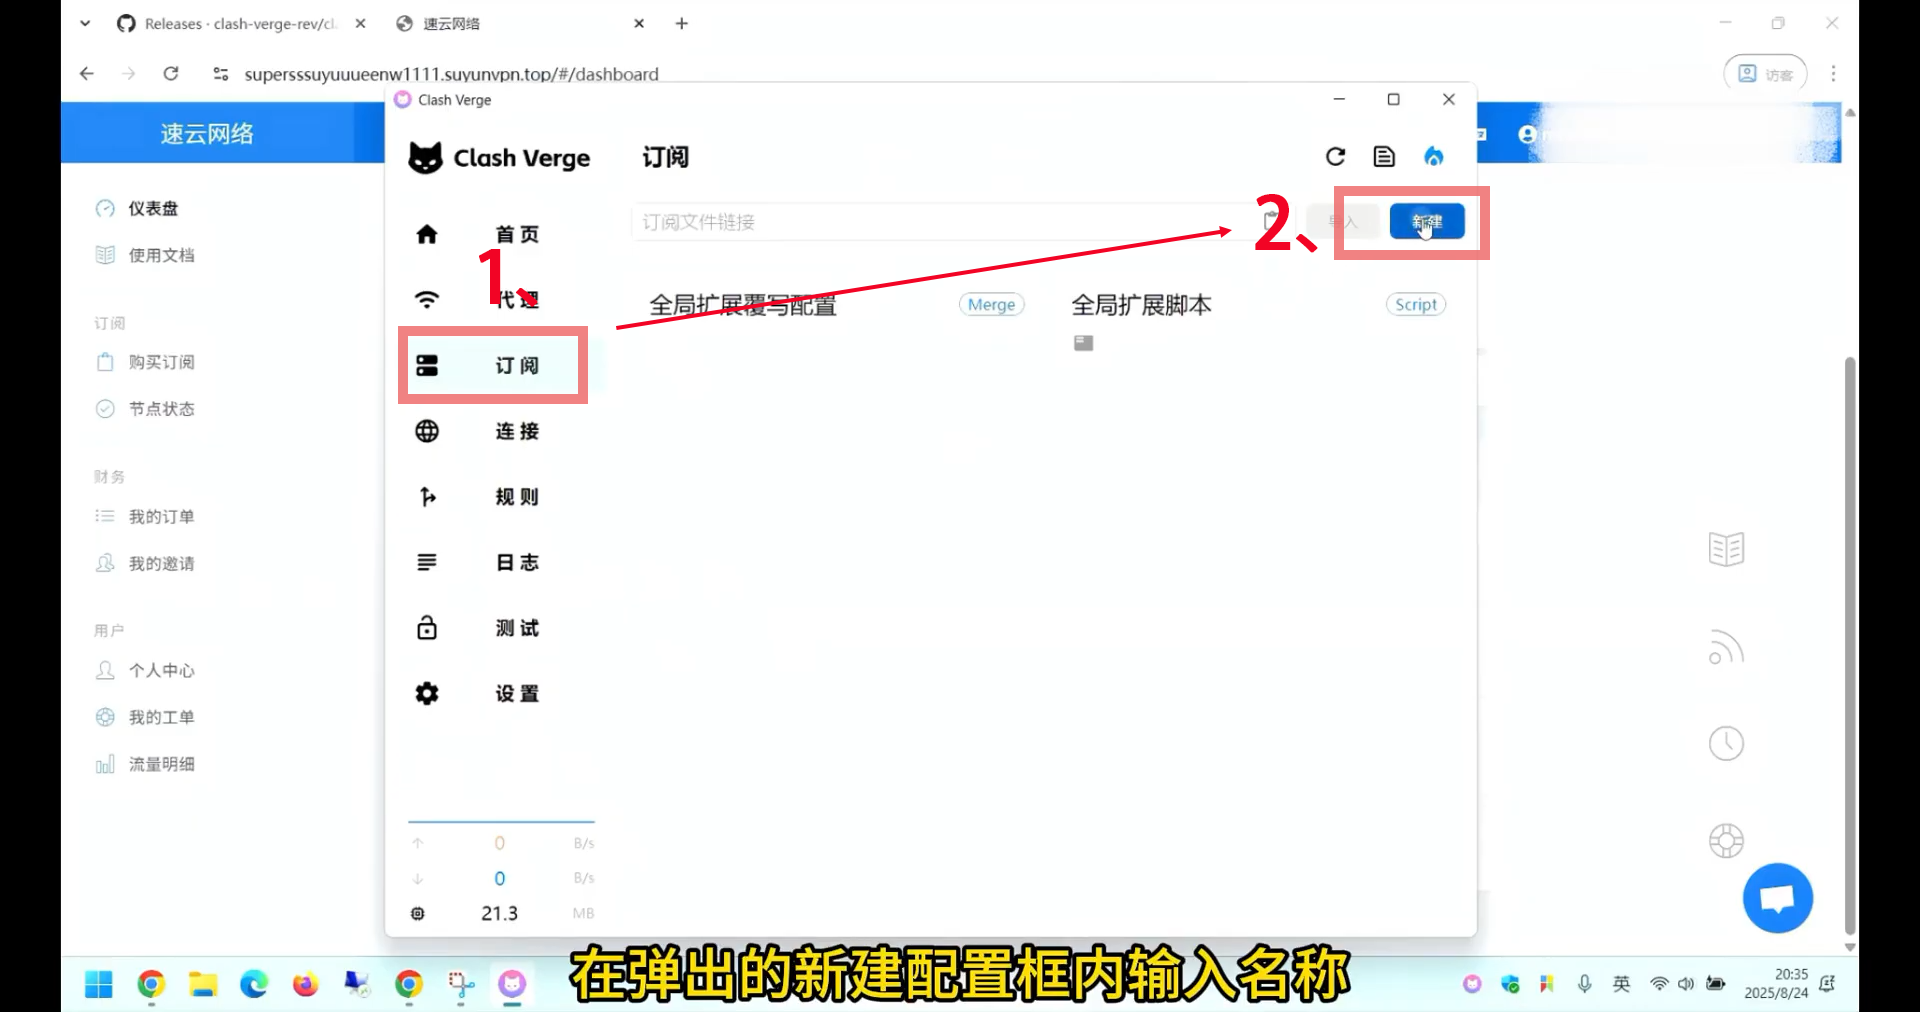Click the 新建 new button
Screen dimensions: 1920x1012
(x=1427, y=221)
